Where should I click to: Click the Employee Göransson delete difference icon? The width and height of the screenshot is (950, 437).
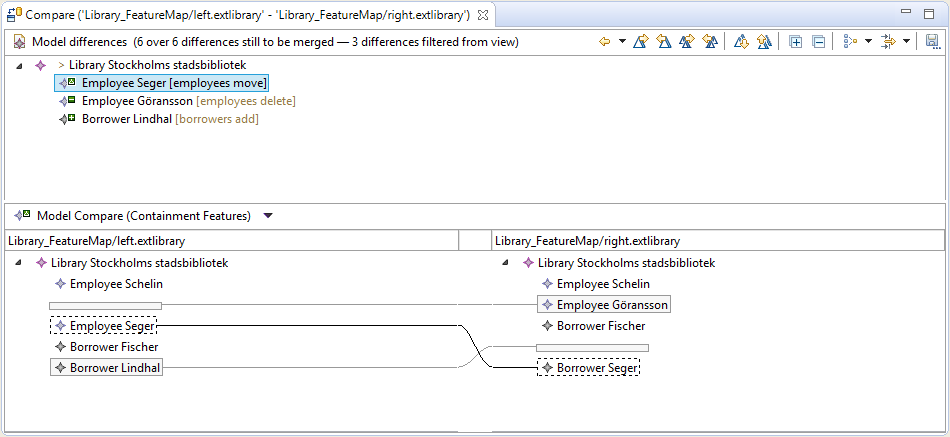pos(67,101)
